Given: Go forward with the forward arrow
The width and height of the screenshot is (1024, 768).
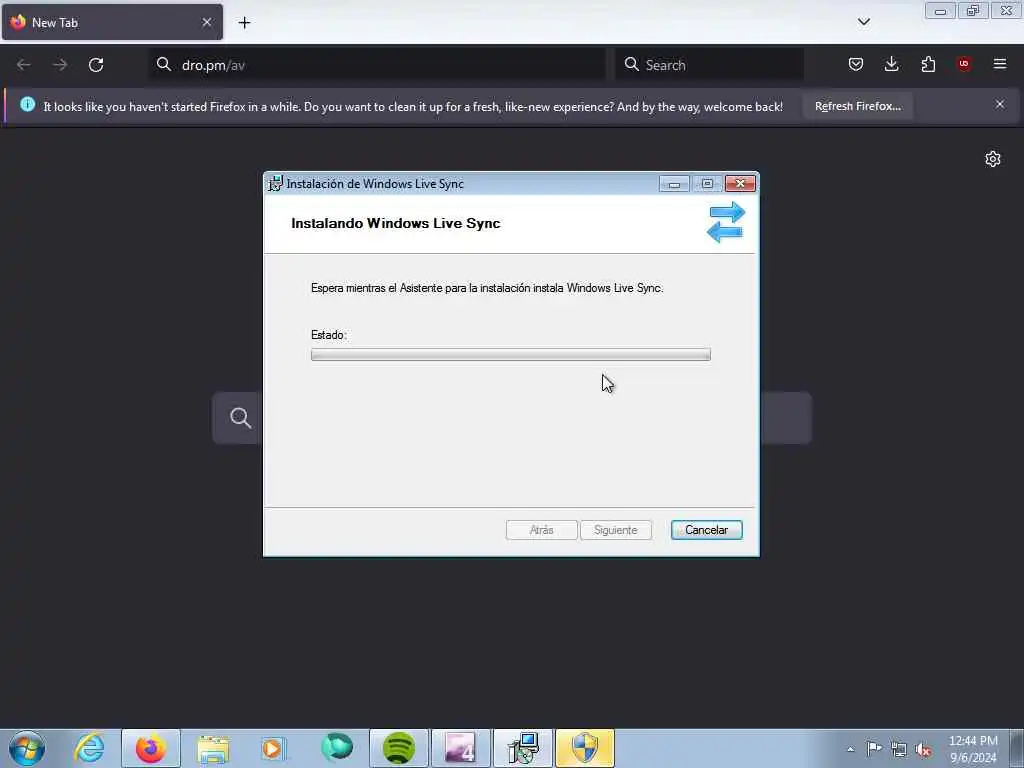Looking at the screenshot, I should point(60,65).
